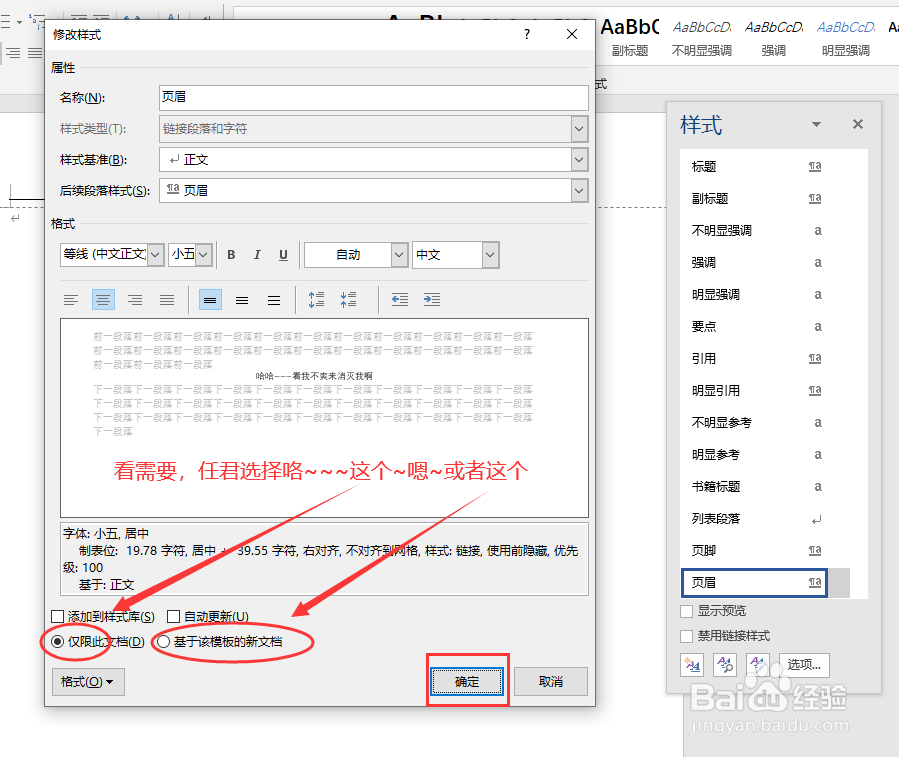The width and height of the screenshot is (899, 757).
Task: Close the 样式 pane
Action: point(858,124)
